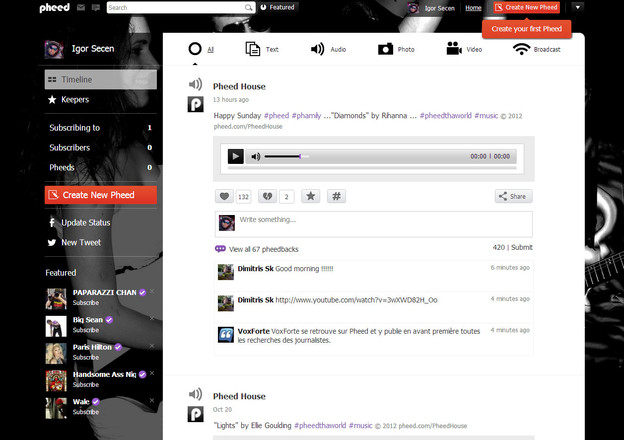
Task: Click the broken heart heartache icon
Action: pyautogui.click(x=267, y=196)
